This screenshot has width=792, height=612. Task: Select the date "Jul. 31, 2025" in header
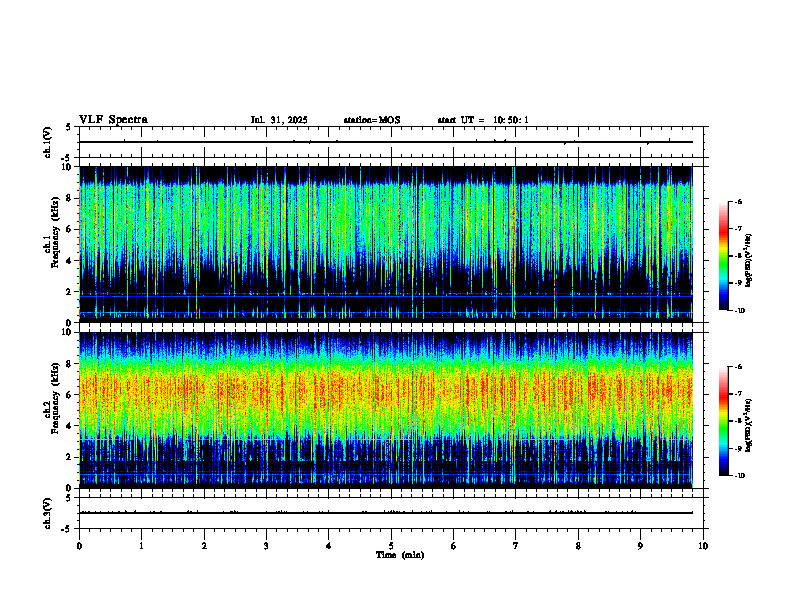[x=279, y=120]
